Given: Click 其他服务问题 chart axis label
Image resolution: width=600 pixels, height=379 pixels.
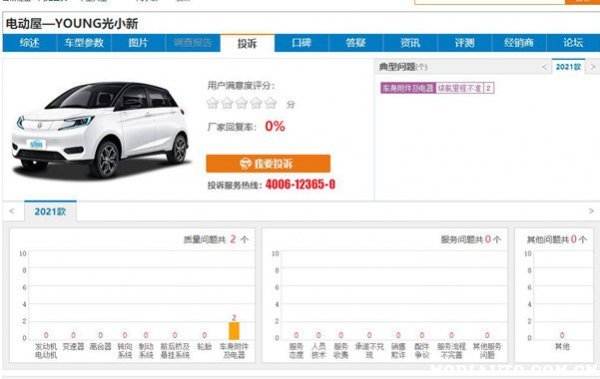Looking at the screenshot, I should click(487, 351).
